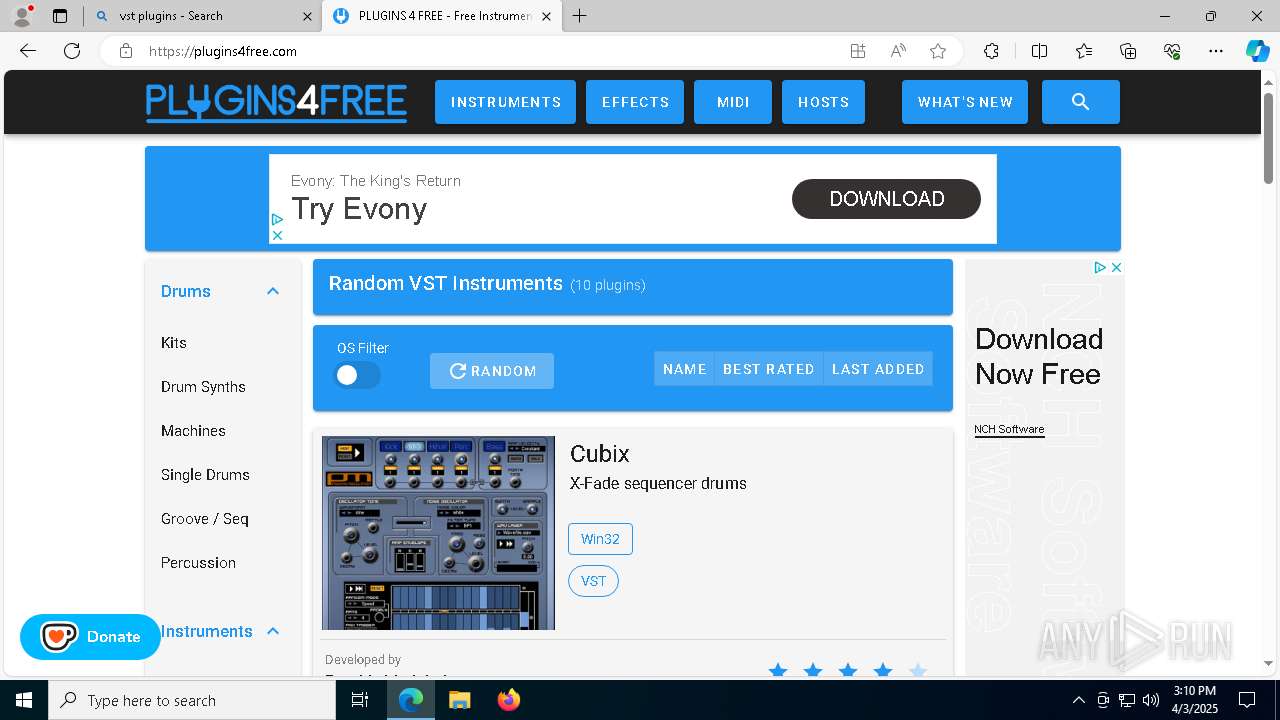
Task: Click the RANDOM refresh button
Action: [492, 371]
